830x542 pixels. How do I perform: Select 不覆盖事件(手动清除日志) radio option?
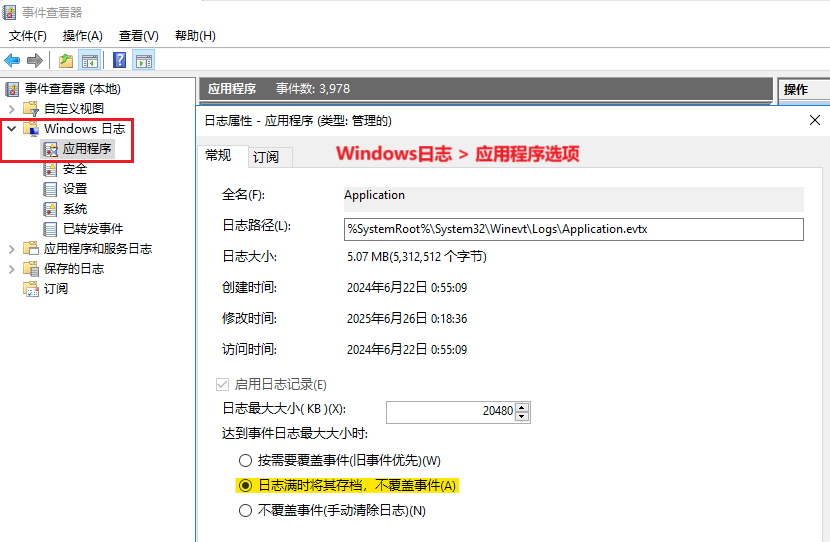tap(245, 511)
